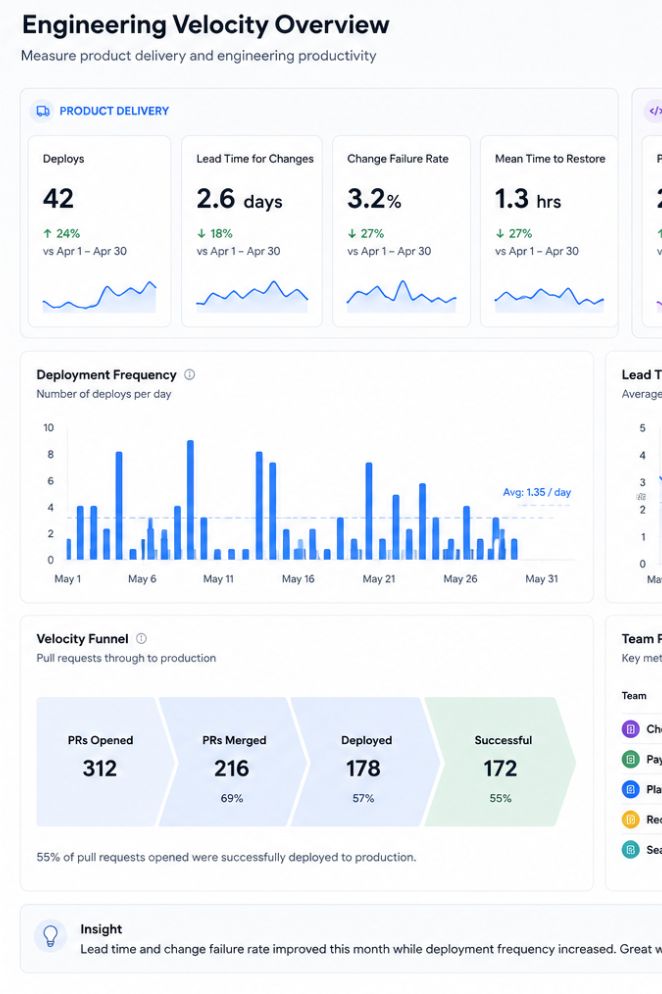Select the PRs Merged funnel stage
This screenshot has width=662, height=994.
click(232, 762)
